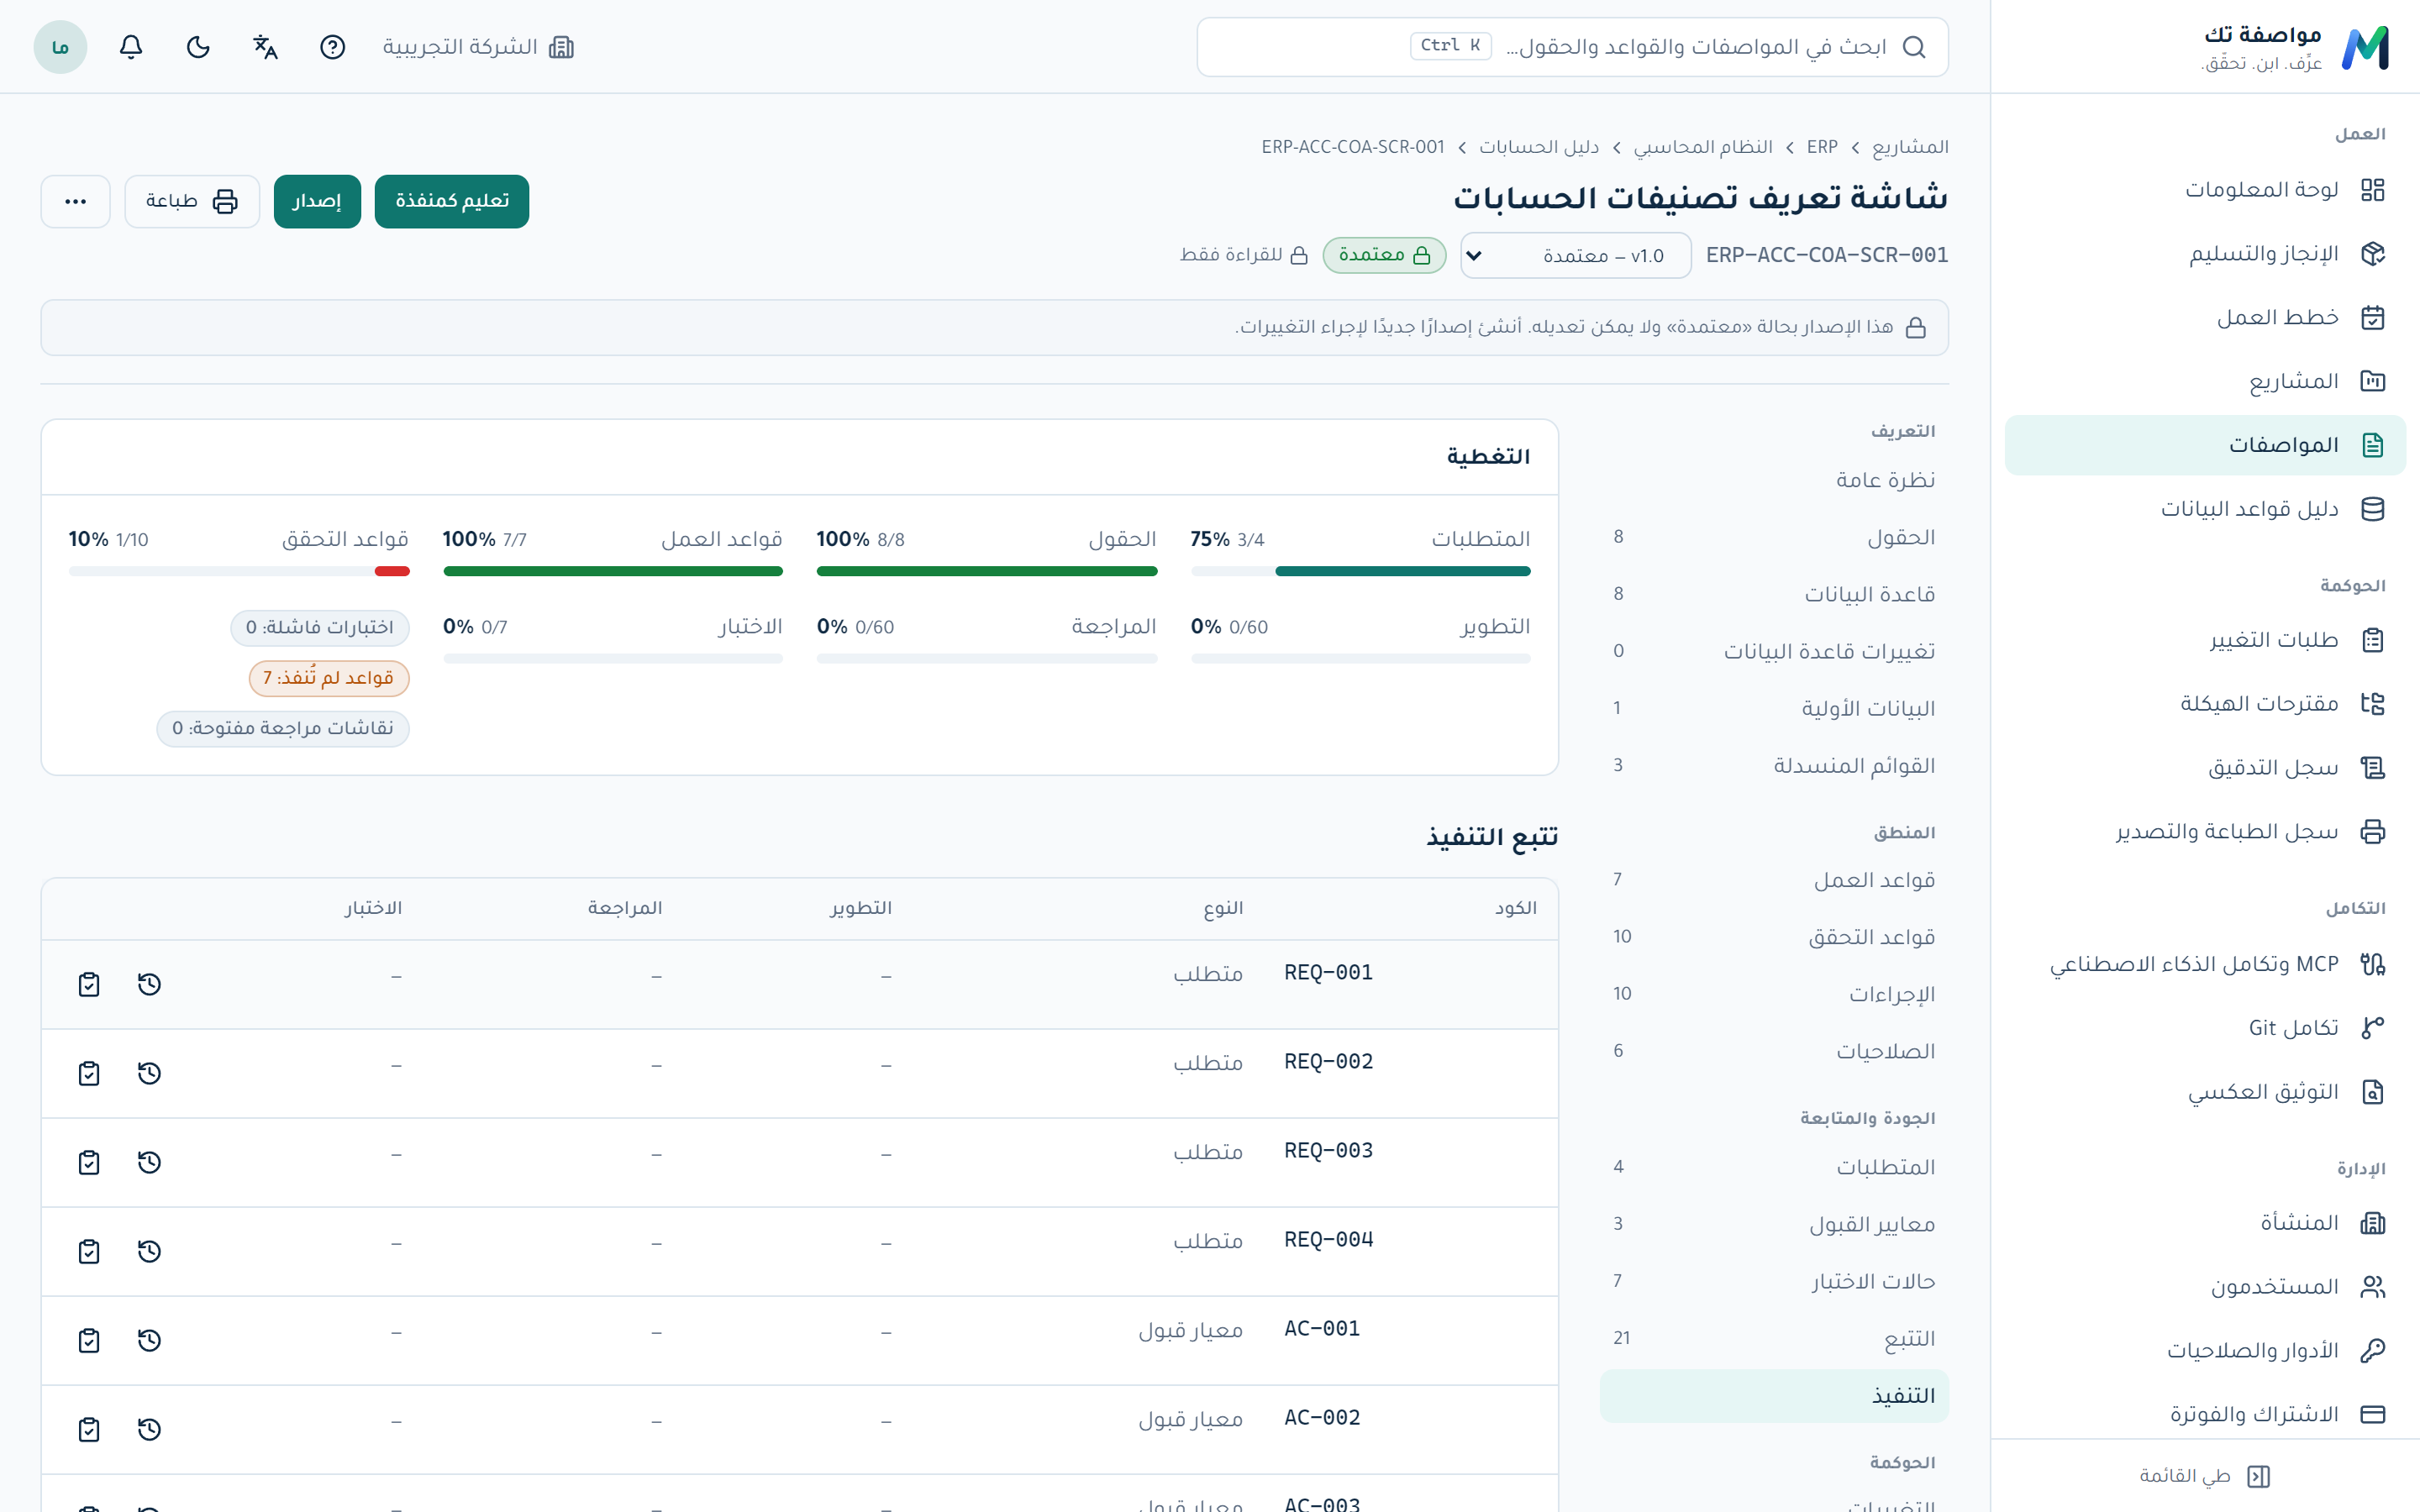
Task: Open MCP وتكامل الذكاء الاصطناعي
Action: [x=2205, y=964]
